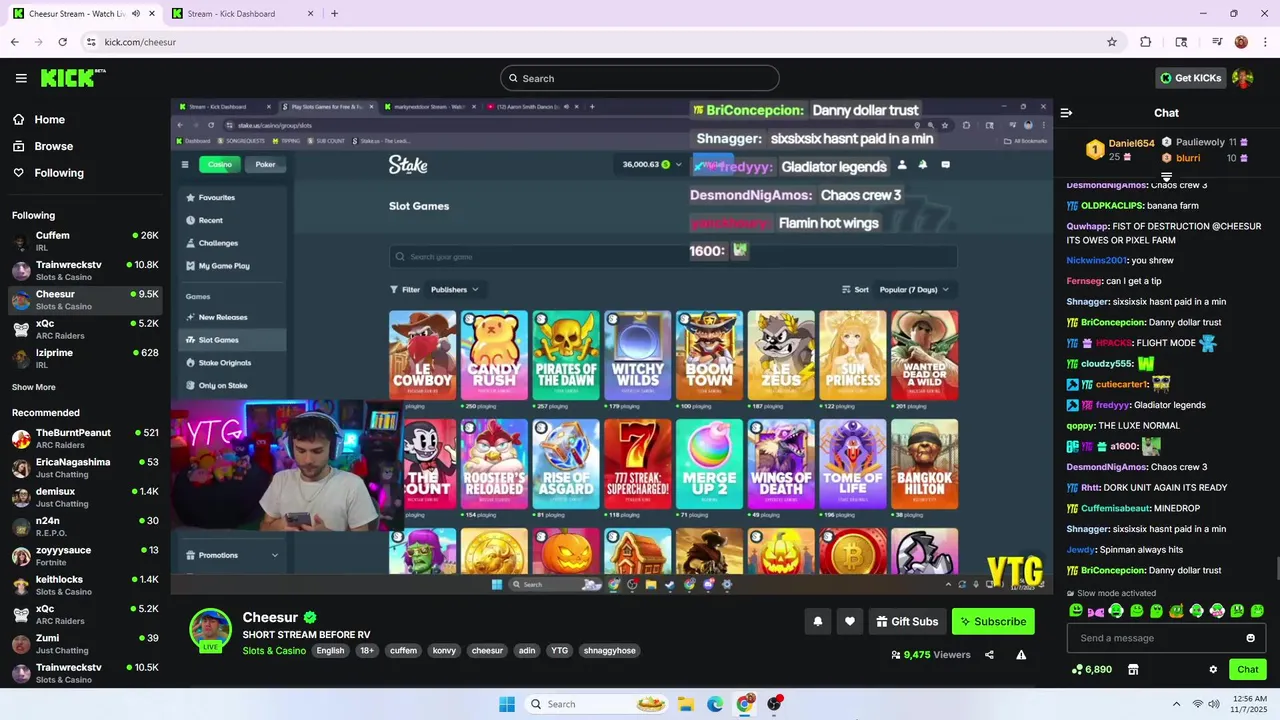This screenshot has height=720, width=1280.
Task: Go to Browse in the sidebar
Action: (44, 146)
